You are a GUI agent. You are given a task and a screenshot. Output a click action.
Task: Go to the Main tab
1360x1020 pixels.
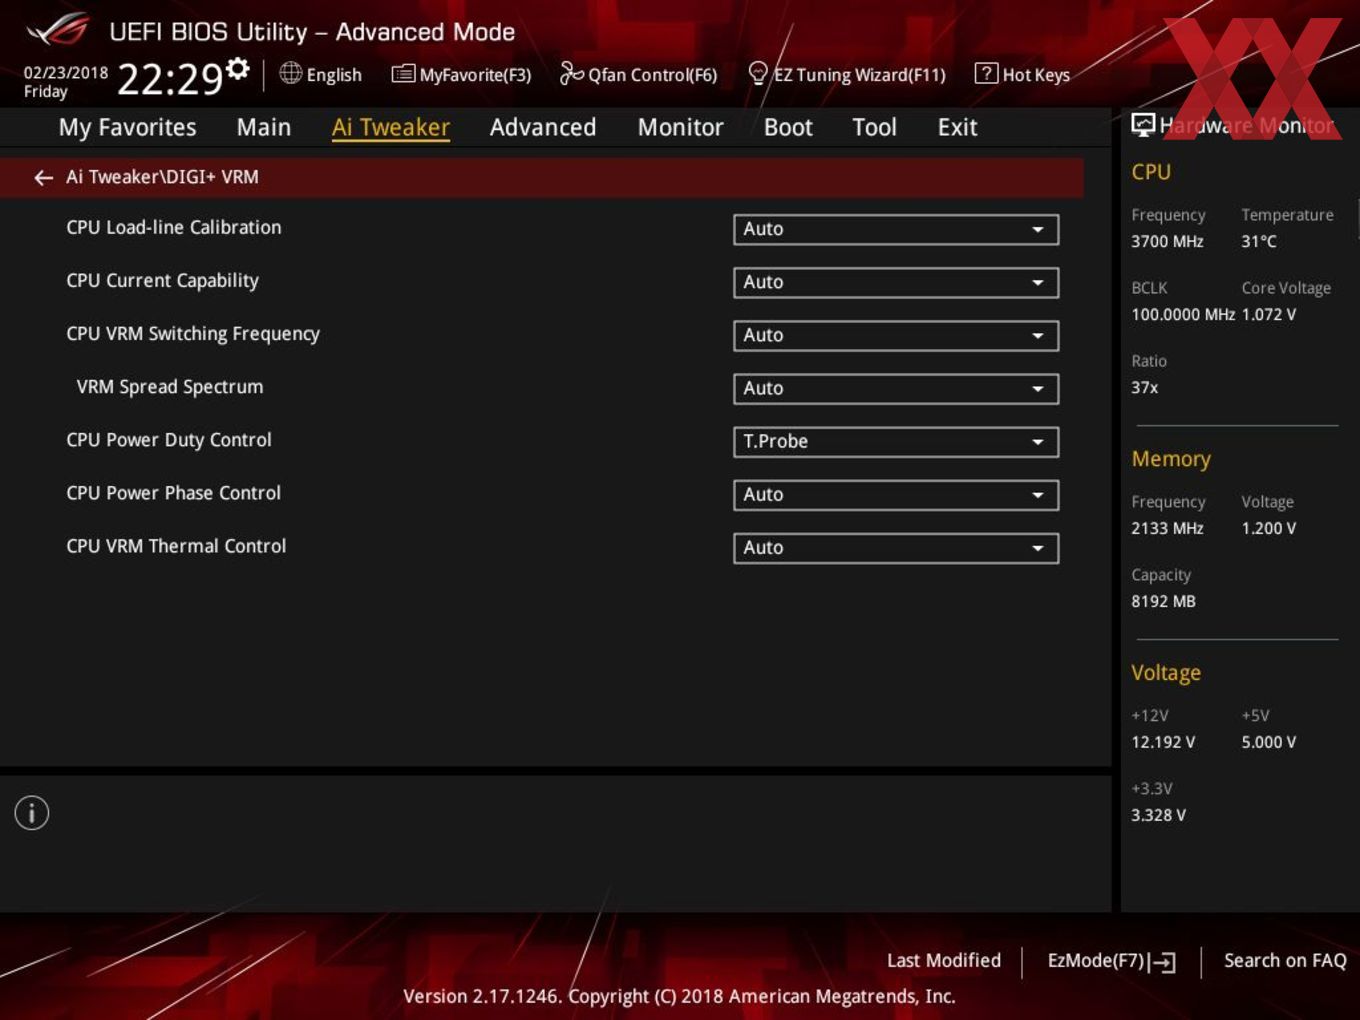point(264,127)
